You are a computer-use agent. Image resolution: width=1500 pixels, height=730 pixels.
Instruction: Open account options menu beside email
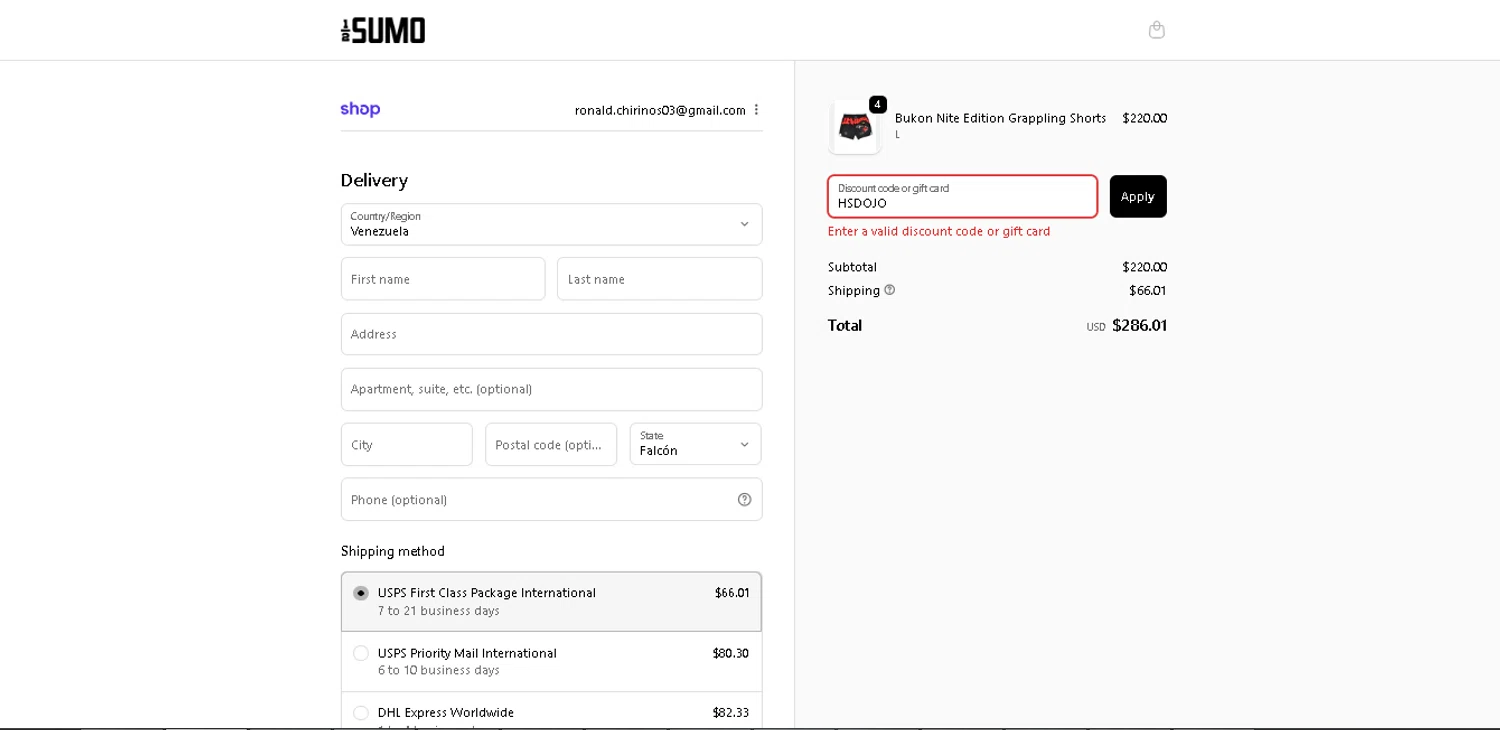756,110
